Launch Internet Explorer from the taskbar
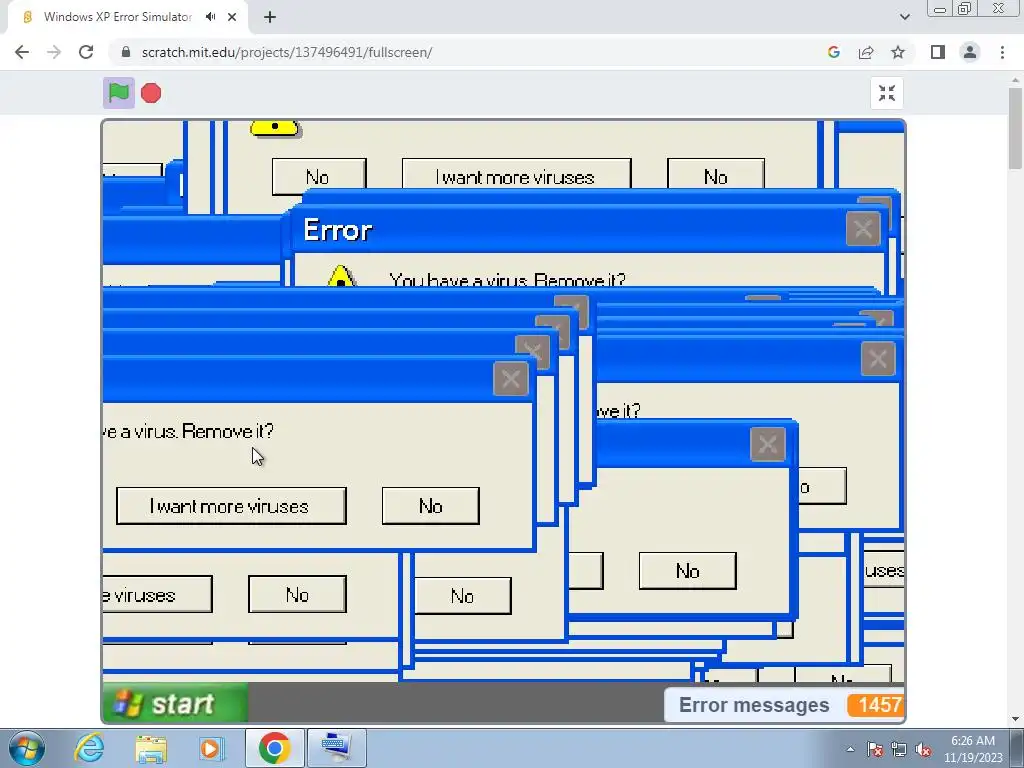 coord(89,748)
